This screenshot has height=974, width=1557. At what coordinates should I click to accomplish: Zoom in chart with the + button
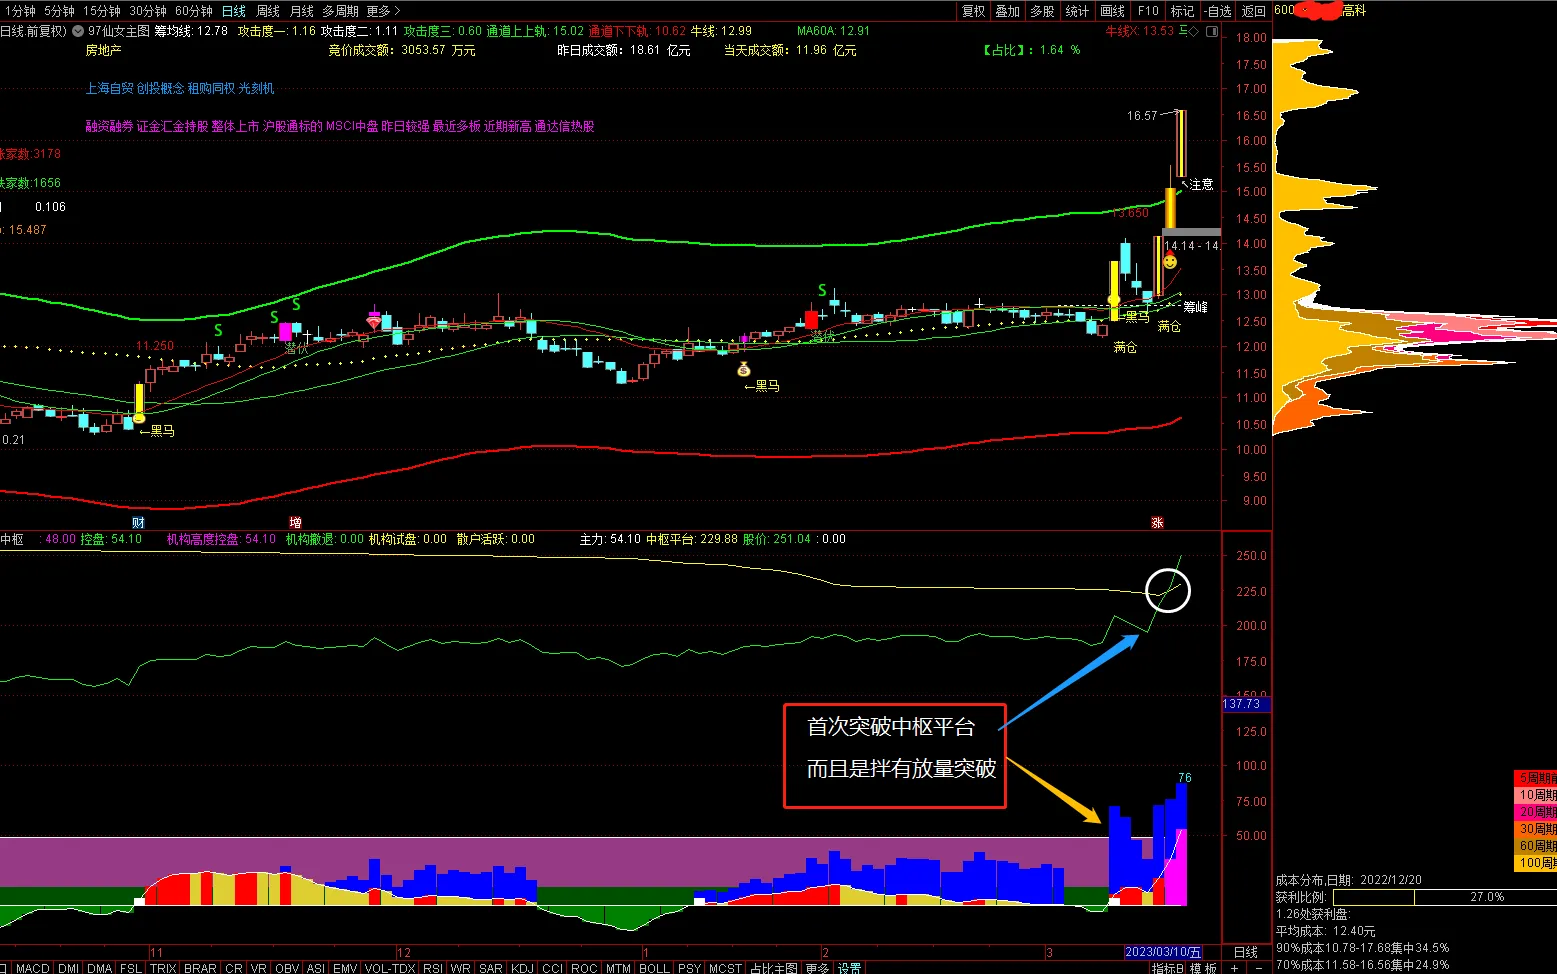[1235, 968]
